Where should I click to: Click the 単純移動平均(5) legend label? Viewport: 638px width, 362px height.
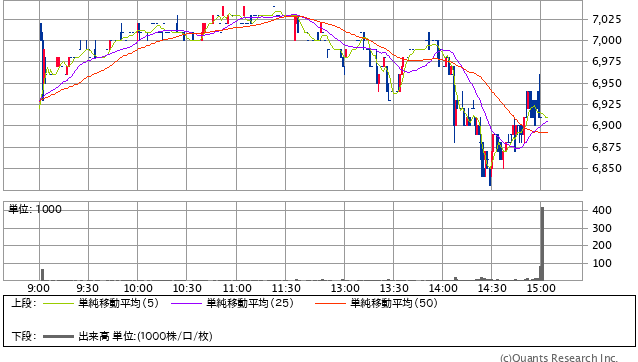(x=118, y=303)
